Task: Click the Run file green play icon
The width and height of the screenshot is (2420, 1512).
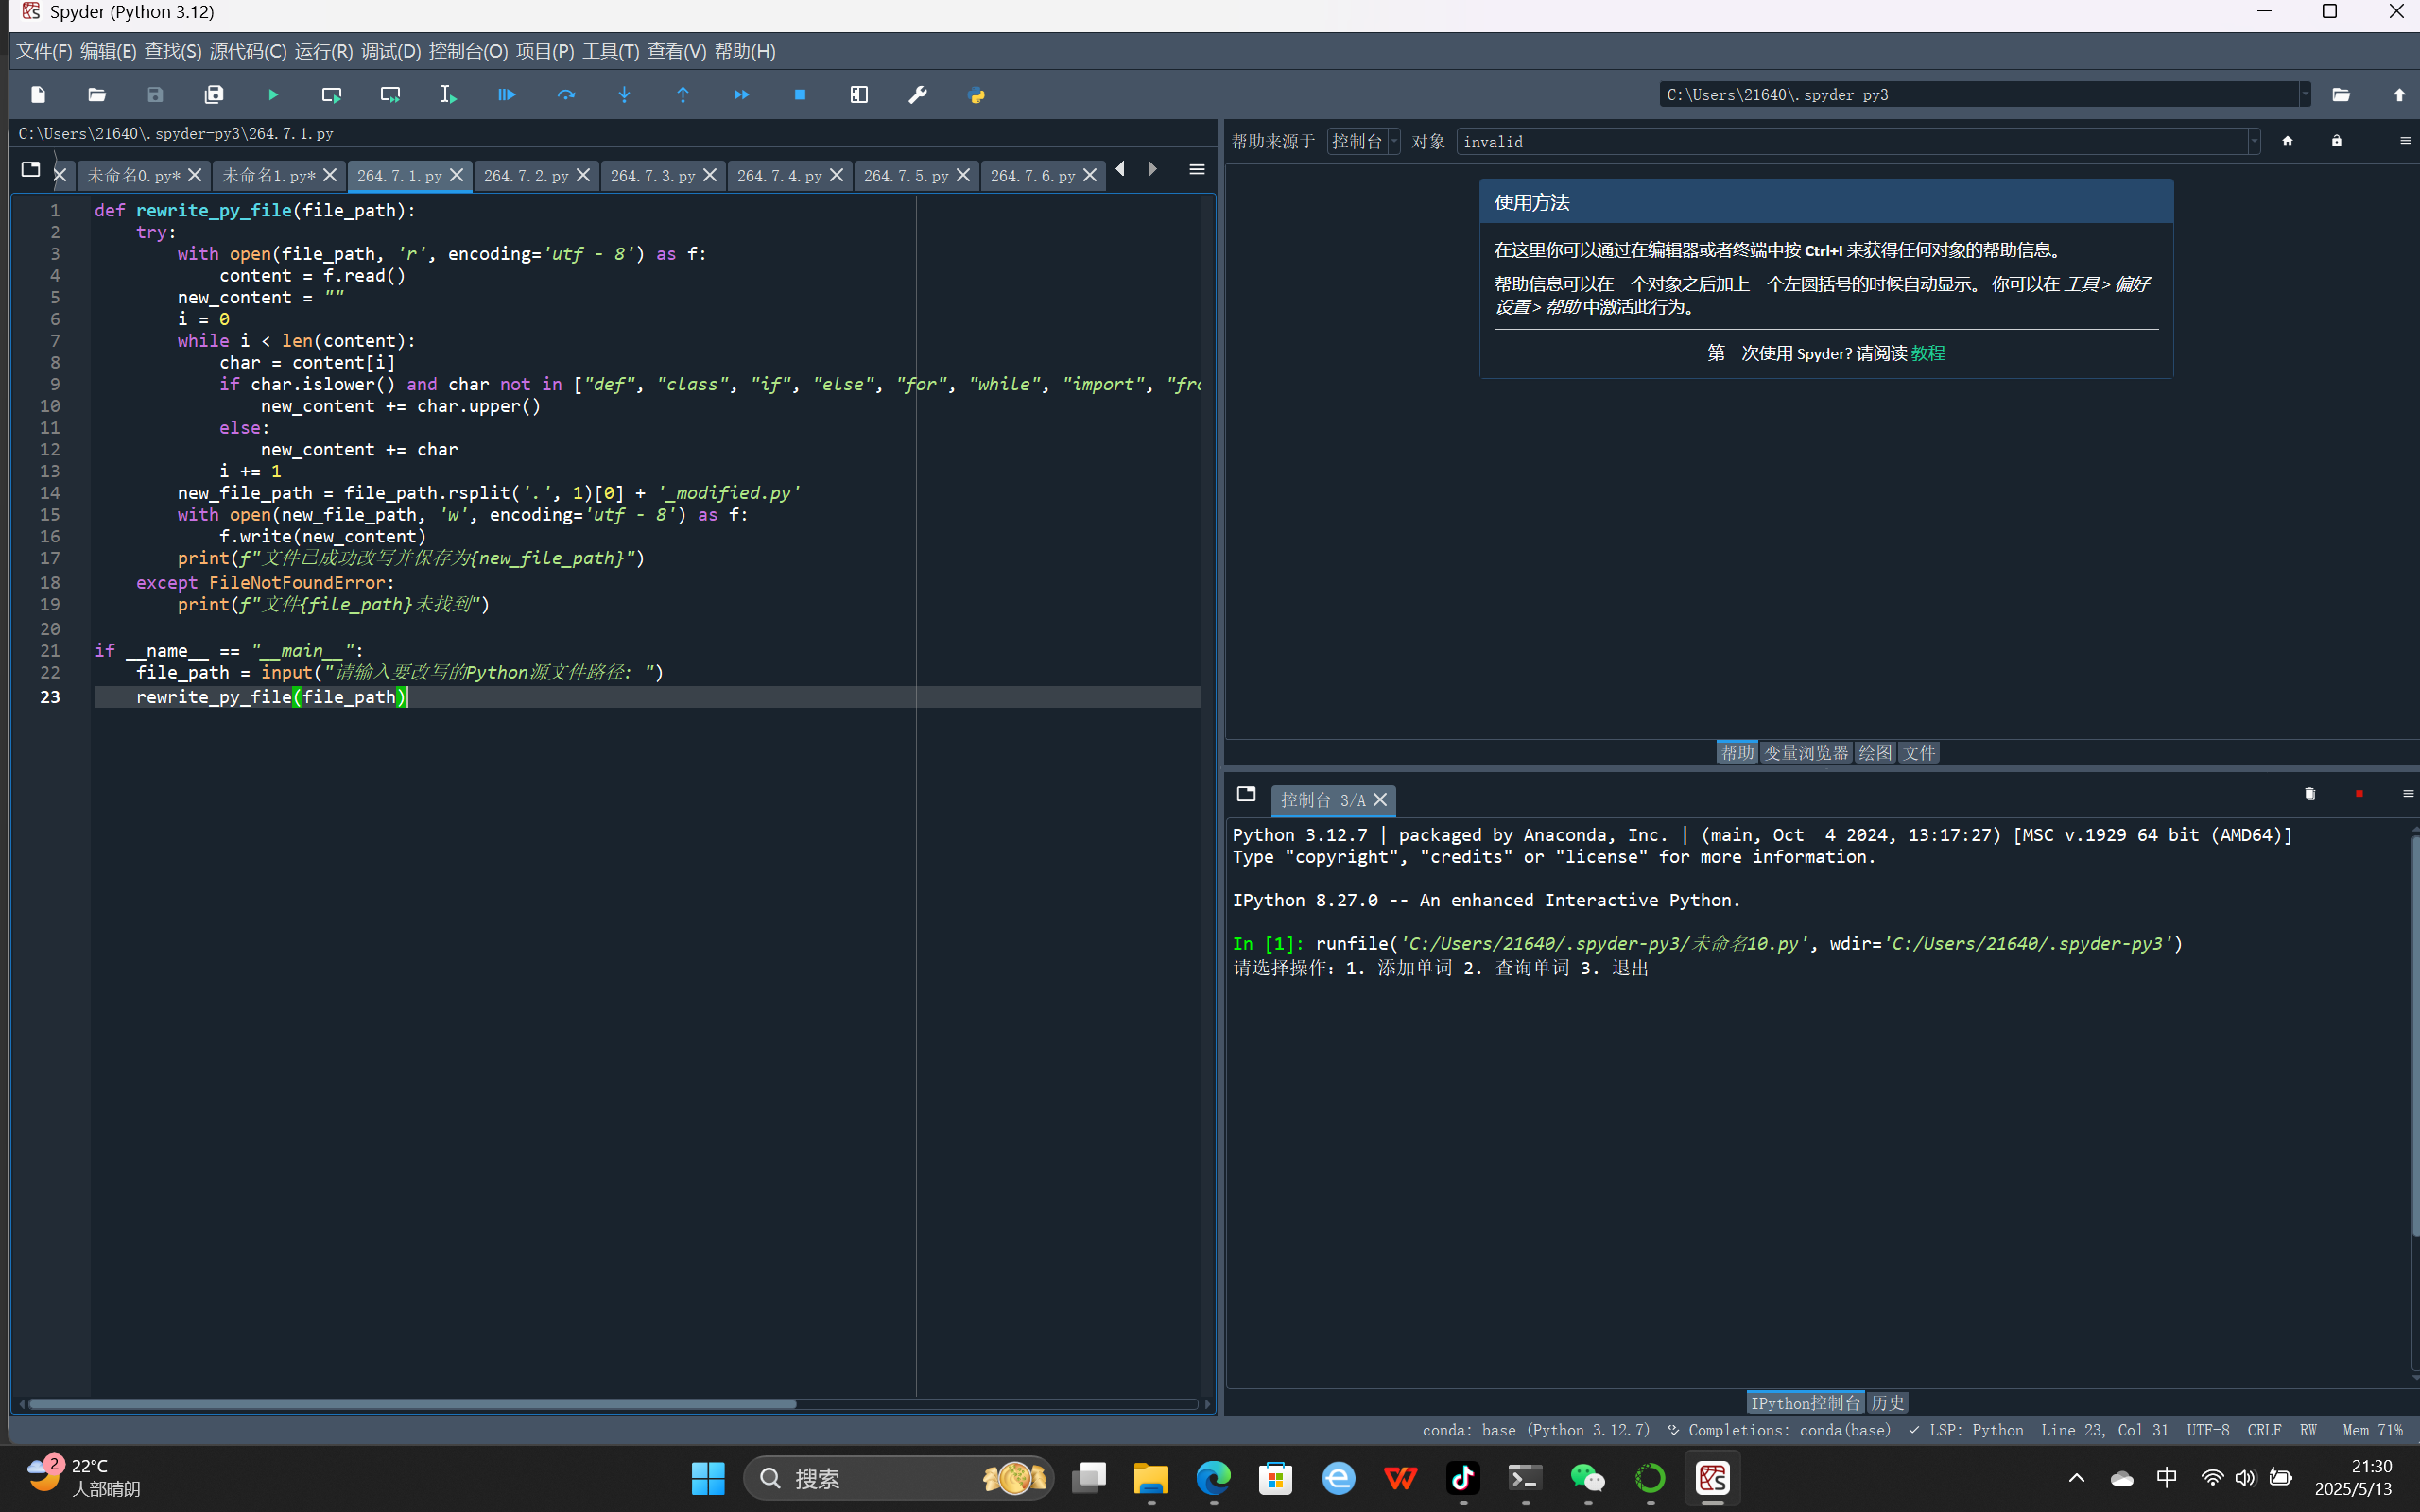Action: pyautogui.click(x=273, y=95)
